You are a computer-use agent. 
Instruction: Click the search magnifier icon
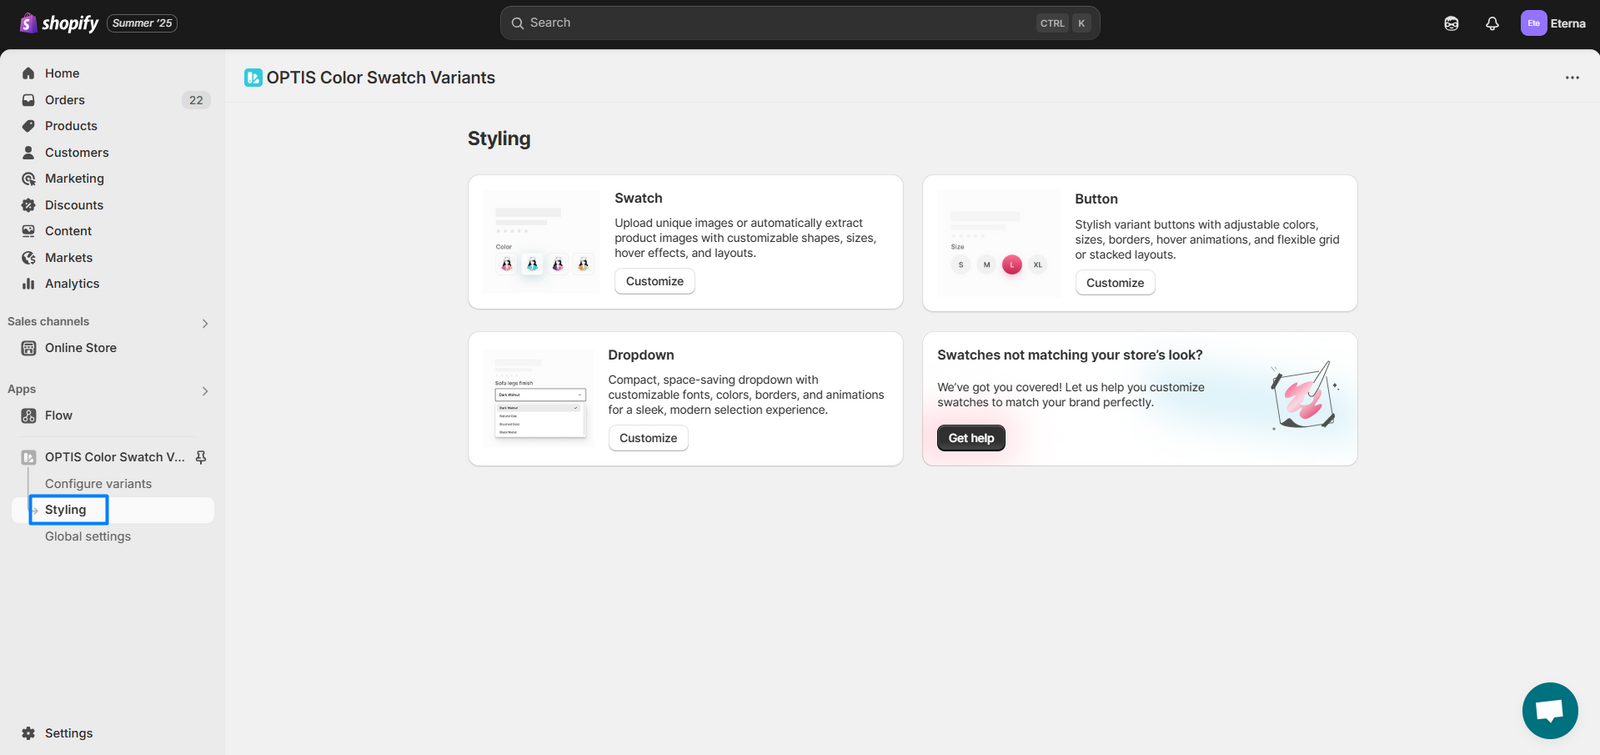[x=518, y=23]
